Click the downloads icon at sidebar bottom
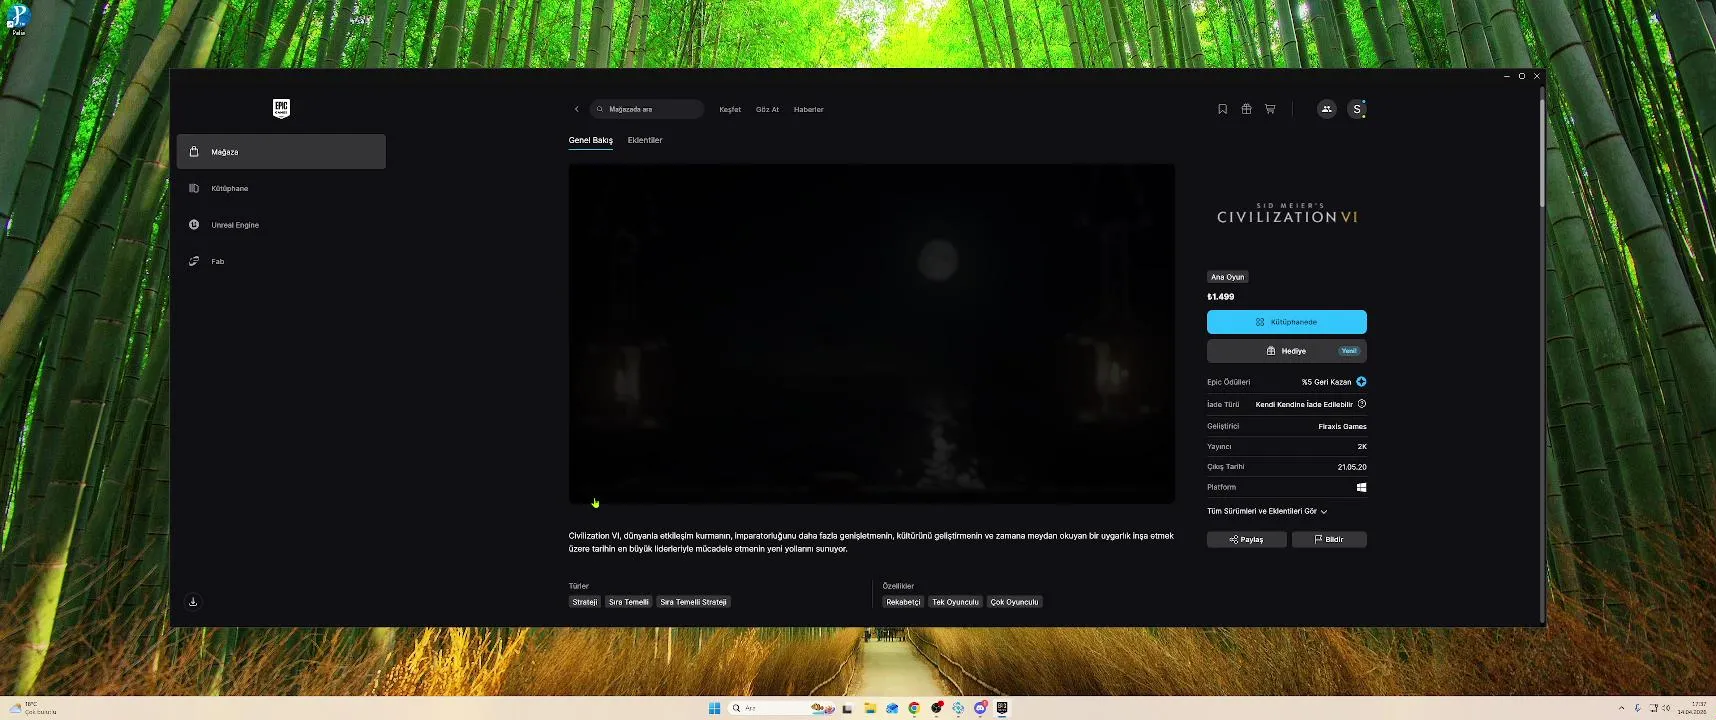This screenshot has width=1716, height=720. click(x=193, y=602)
